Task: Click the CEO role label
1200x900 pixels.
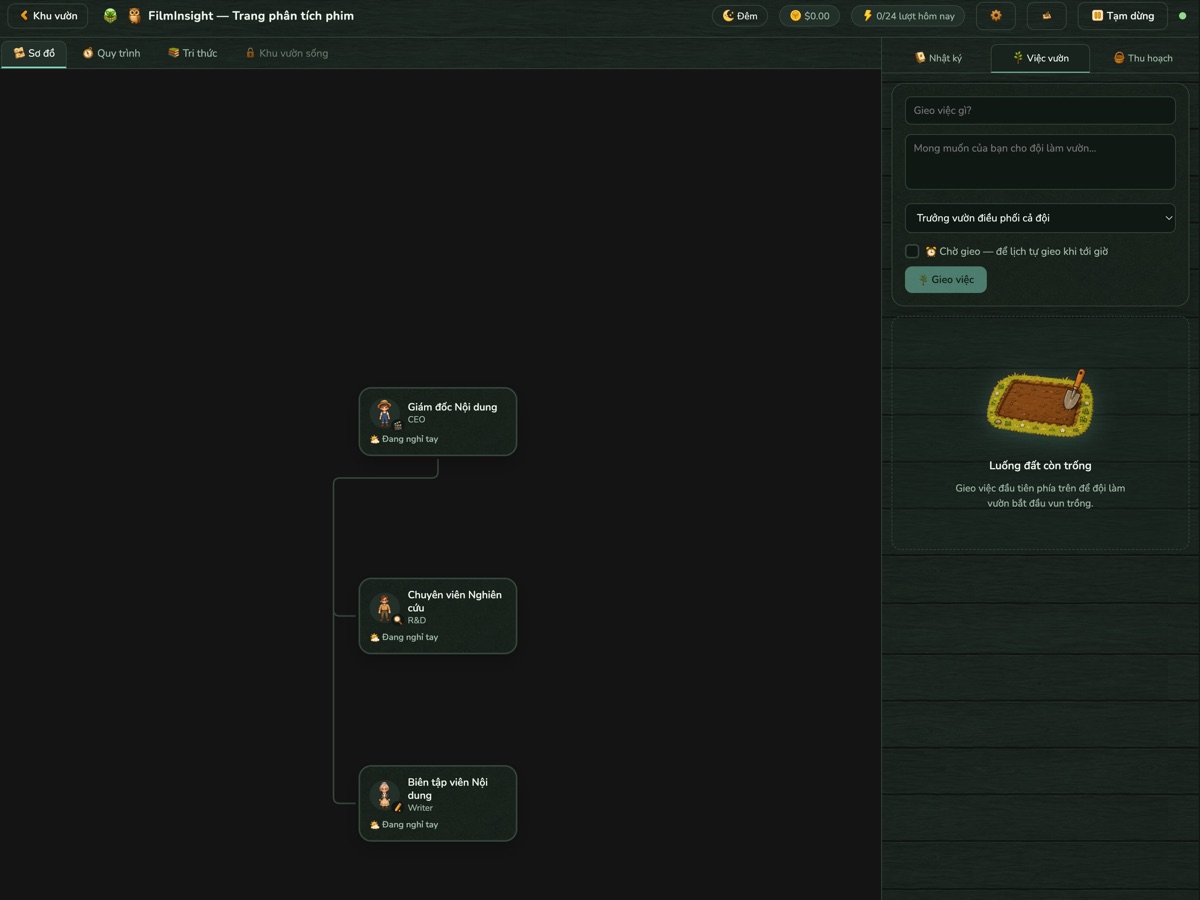Action: (416, 420)
